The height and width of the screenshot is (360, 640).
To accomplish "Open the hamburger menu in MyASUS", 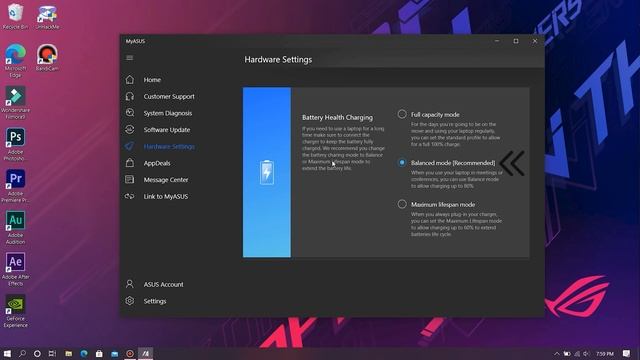I will [x=129, y=58].
